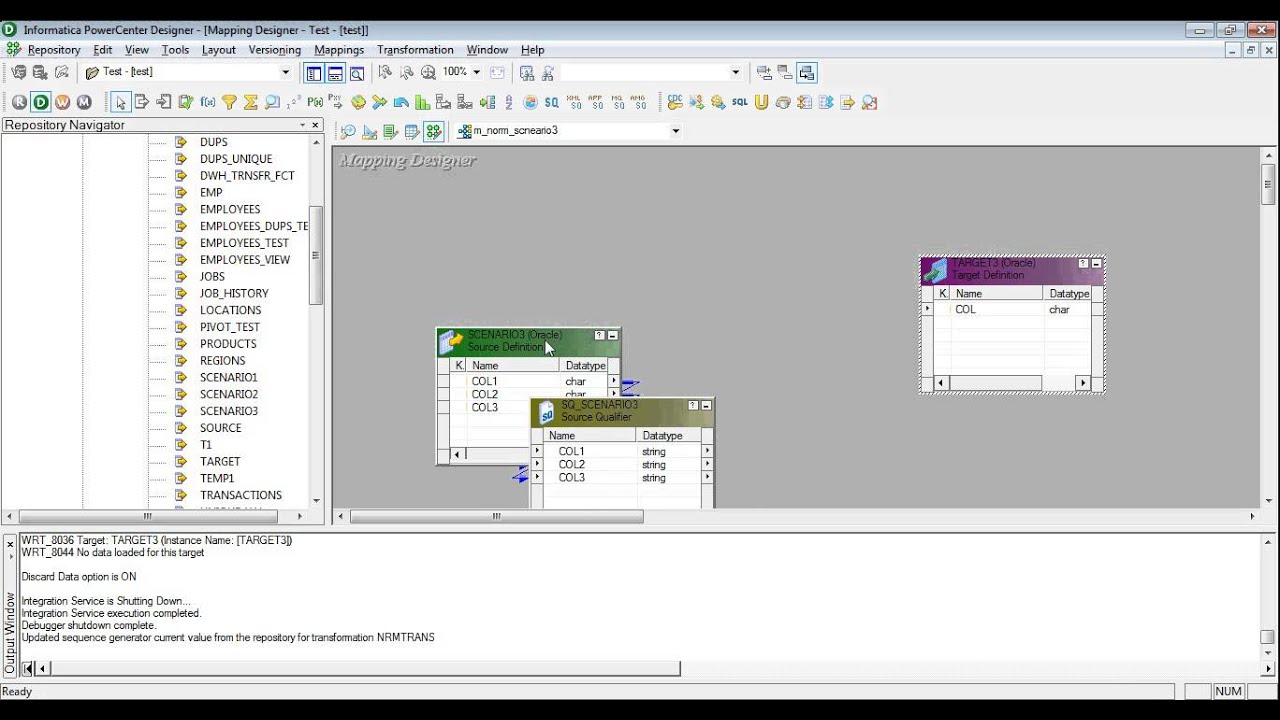
Task: Open the Target Designer tool icon
Action: (370, 131)
